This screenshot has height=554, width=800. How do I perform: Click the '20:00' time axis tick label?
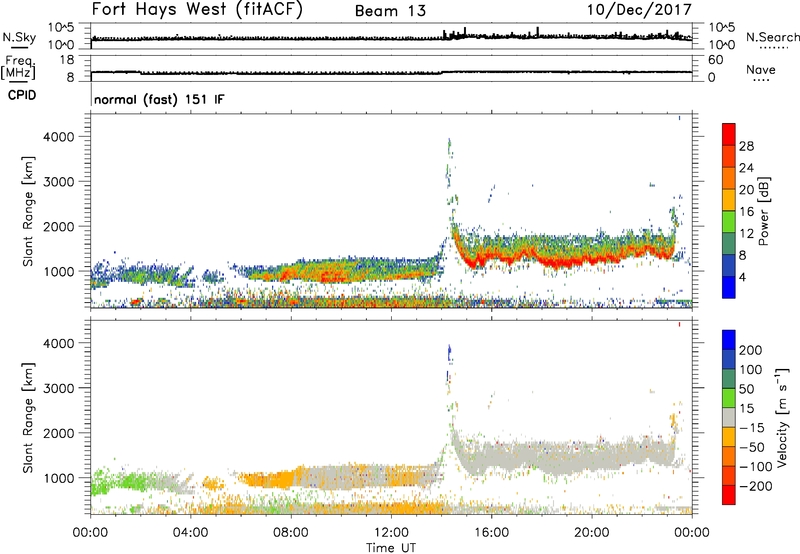[592, 533]
